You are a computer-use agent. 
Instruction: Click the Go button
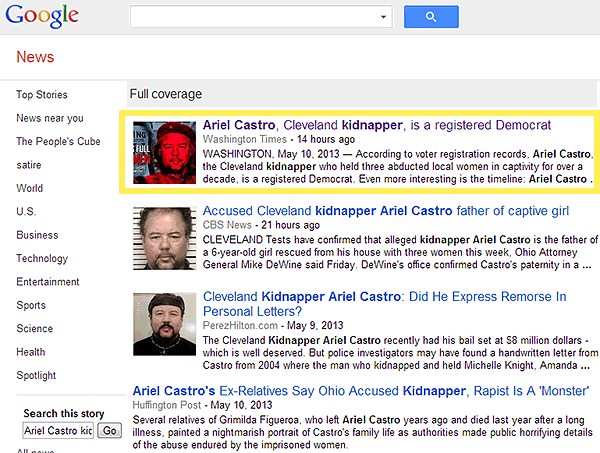[x=109, y=431]
